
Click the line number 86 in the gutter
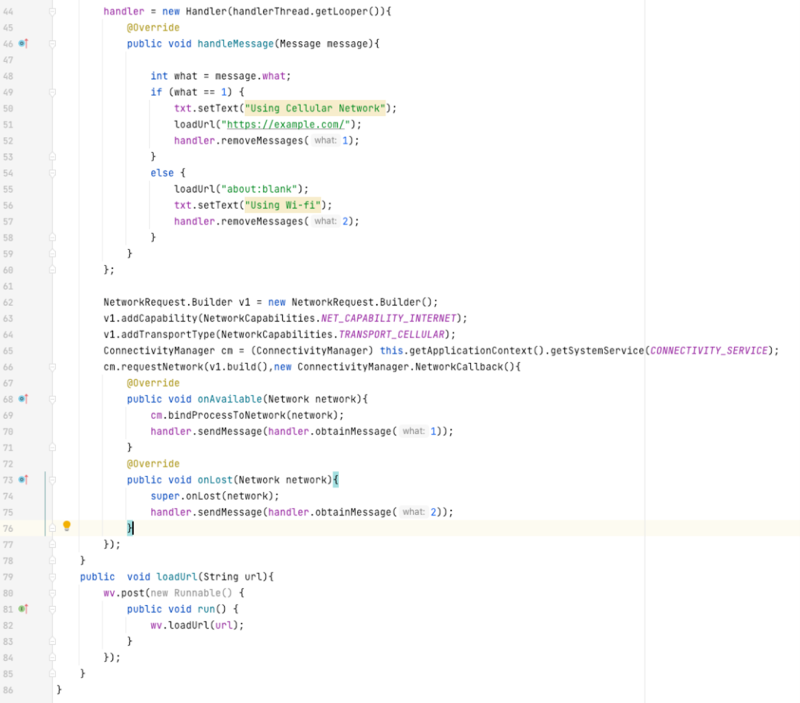pyautogui.click(x=8, y=690)
